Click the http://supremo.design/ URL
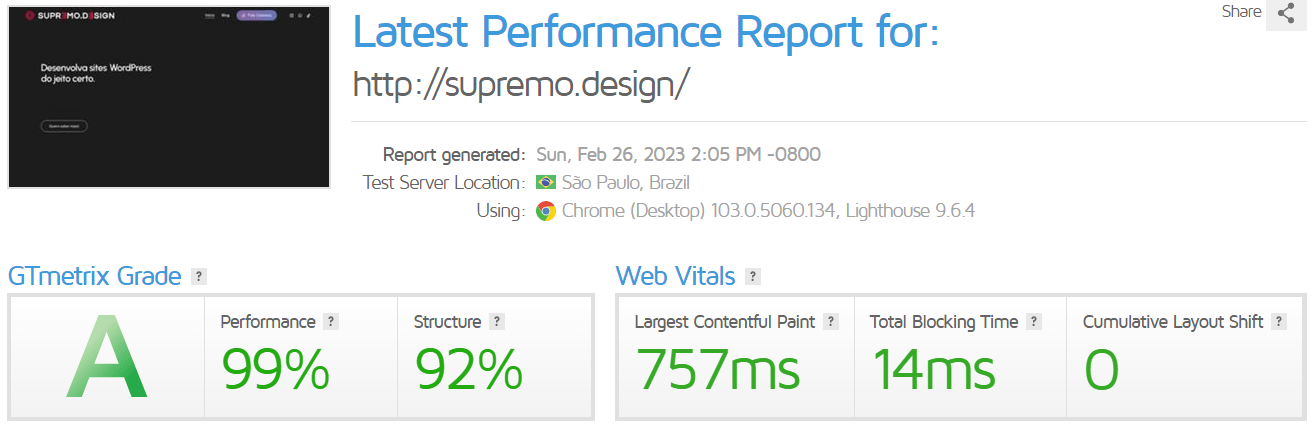Image resolution: width=1315 pixels, height=429 pixels. [x=521, y=85]
